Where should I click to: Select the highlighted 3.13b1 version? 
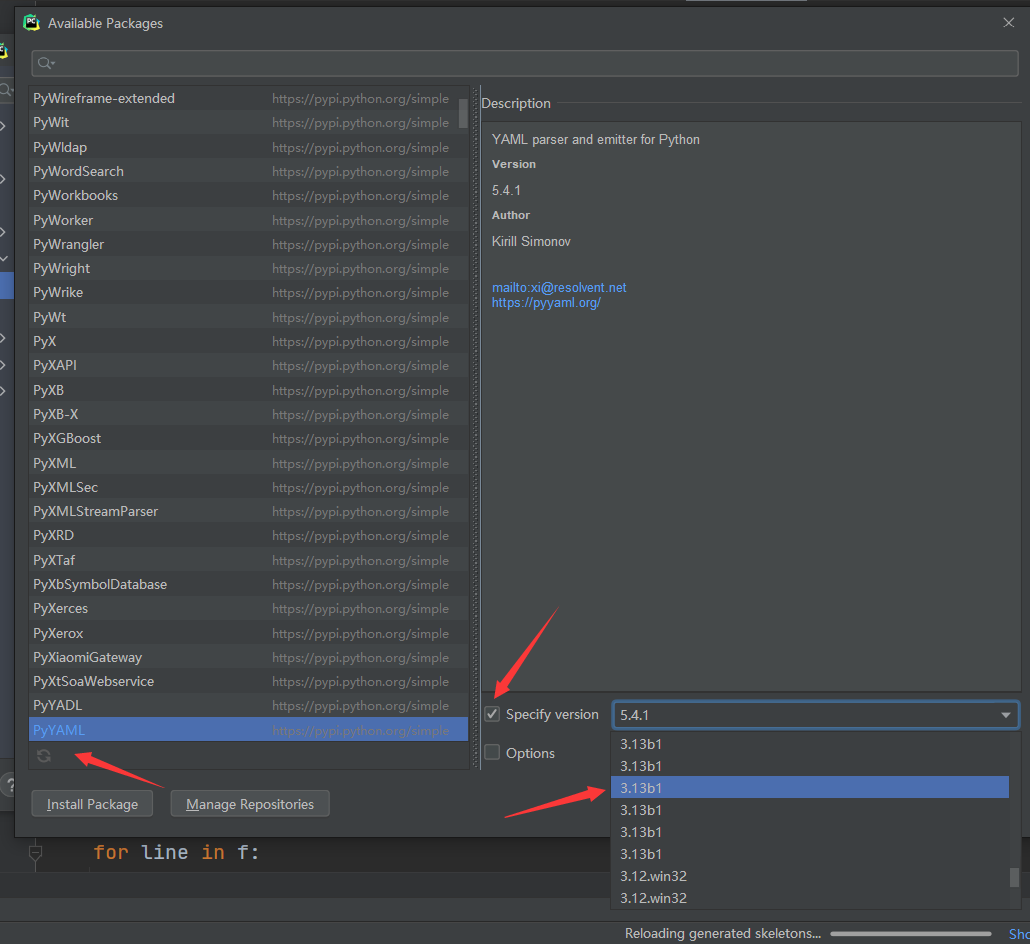[x=810, y=787]
